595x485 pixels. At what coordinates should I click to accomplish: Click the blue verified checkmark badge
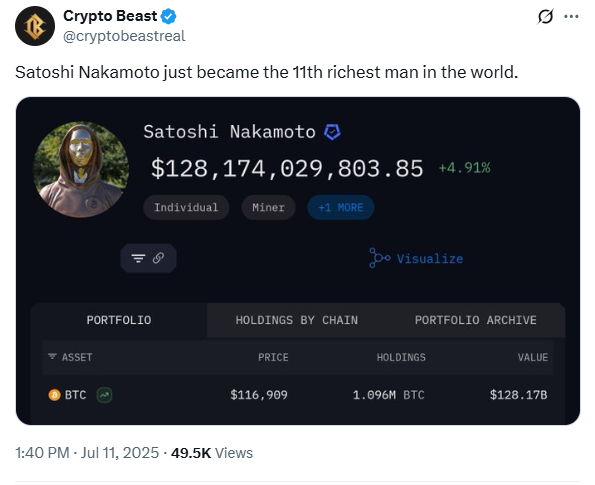[x=168, y=16]
